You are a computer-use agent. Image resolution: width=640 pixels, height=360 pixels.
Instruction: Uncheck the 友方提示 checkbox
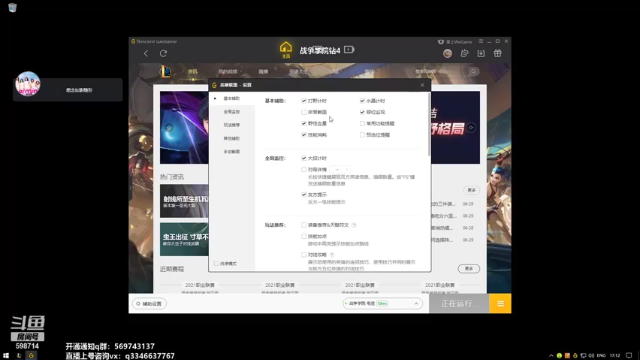tap(304, 195)
